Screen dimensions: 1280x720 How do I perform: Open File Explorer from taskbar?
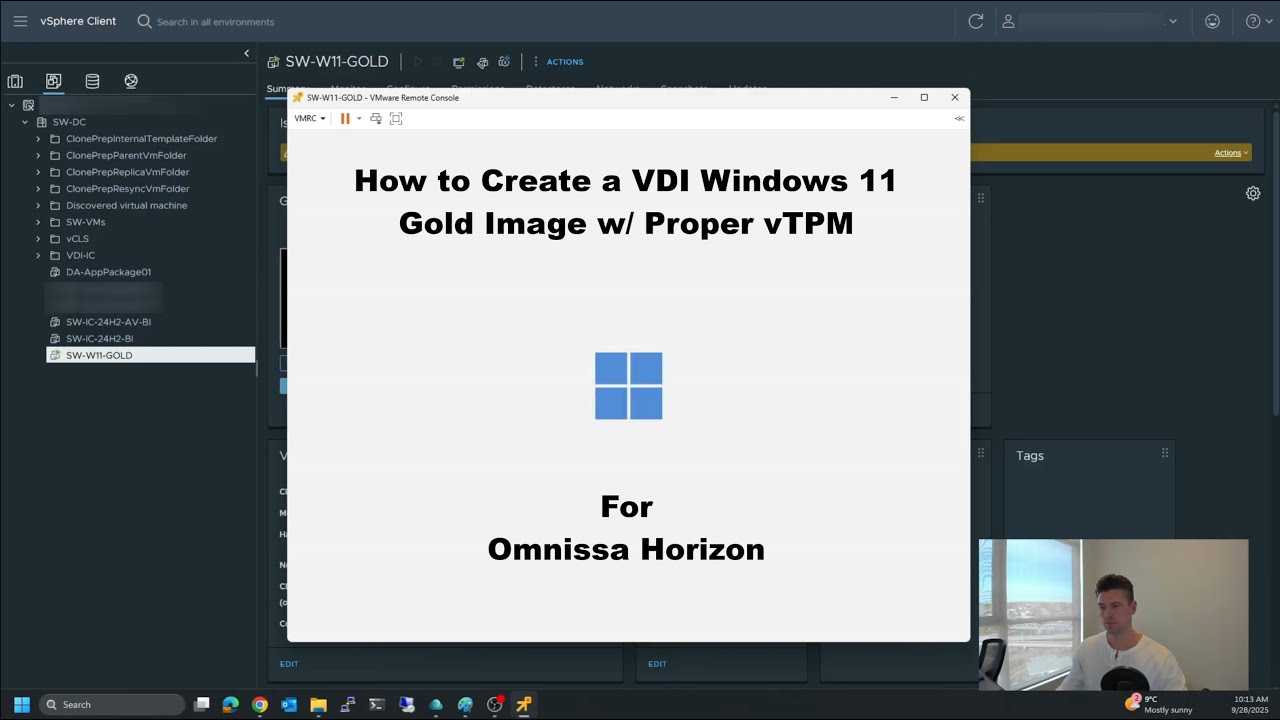318,704
